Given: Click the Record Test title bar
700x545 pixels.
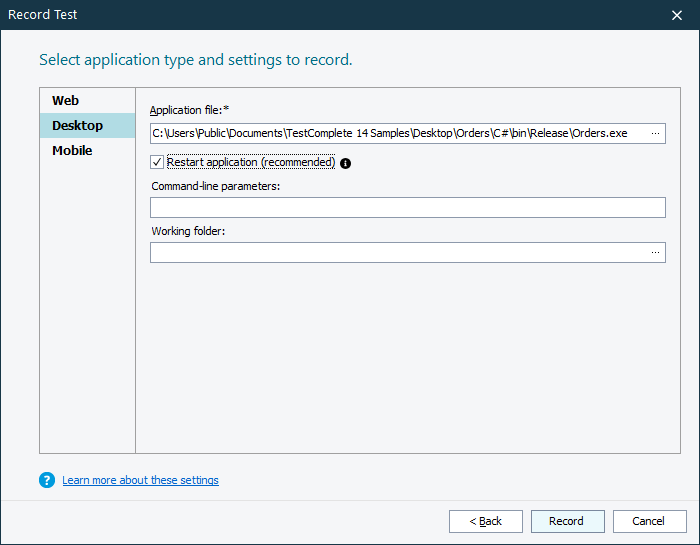Looking at the screenshot, I should coord(300,15).
